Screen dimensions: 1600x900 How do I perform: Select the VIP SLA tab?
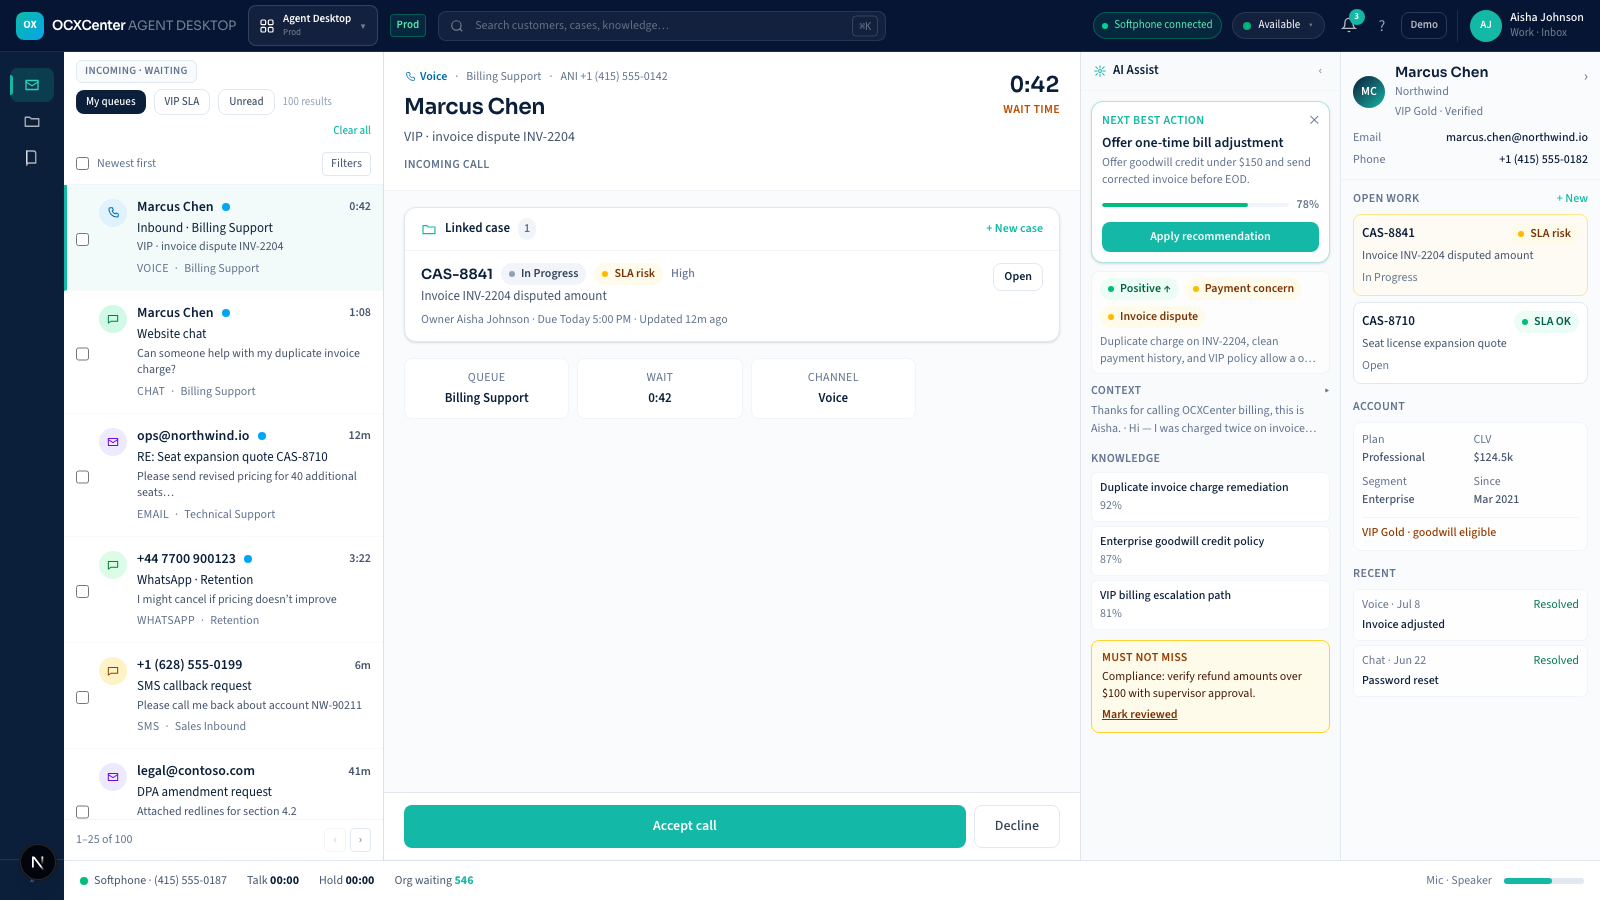coord(182,102)
